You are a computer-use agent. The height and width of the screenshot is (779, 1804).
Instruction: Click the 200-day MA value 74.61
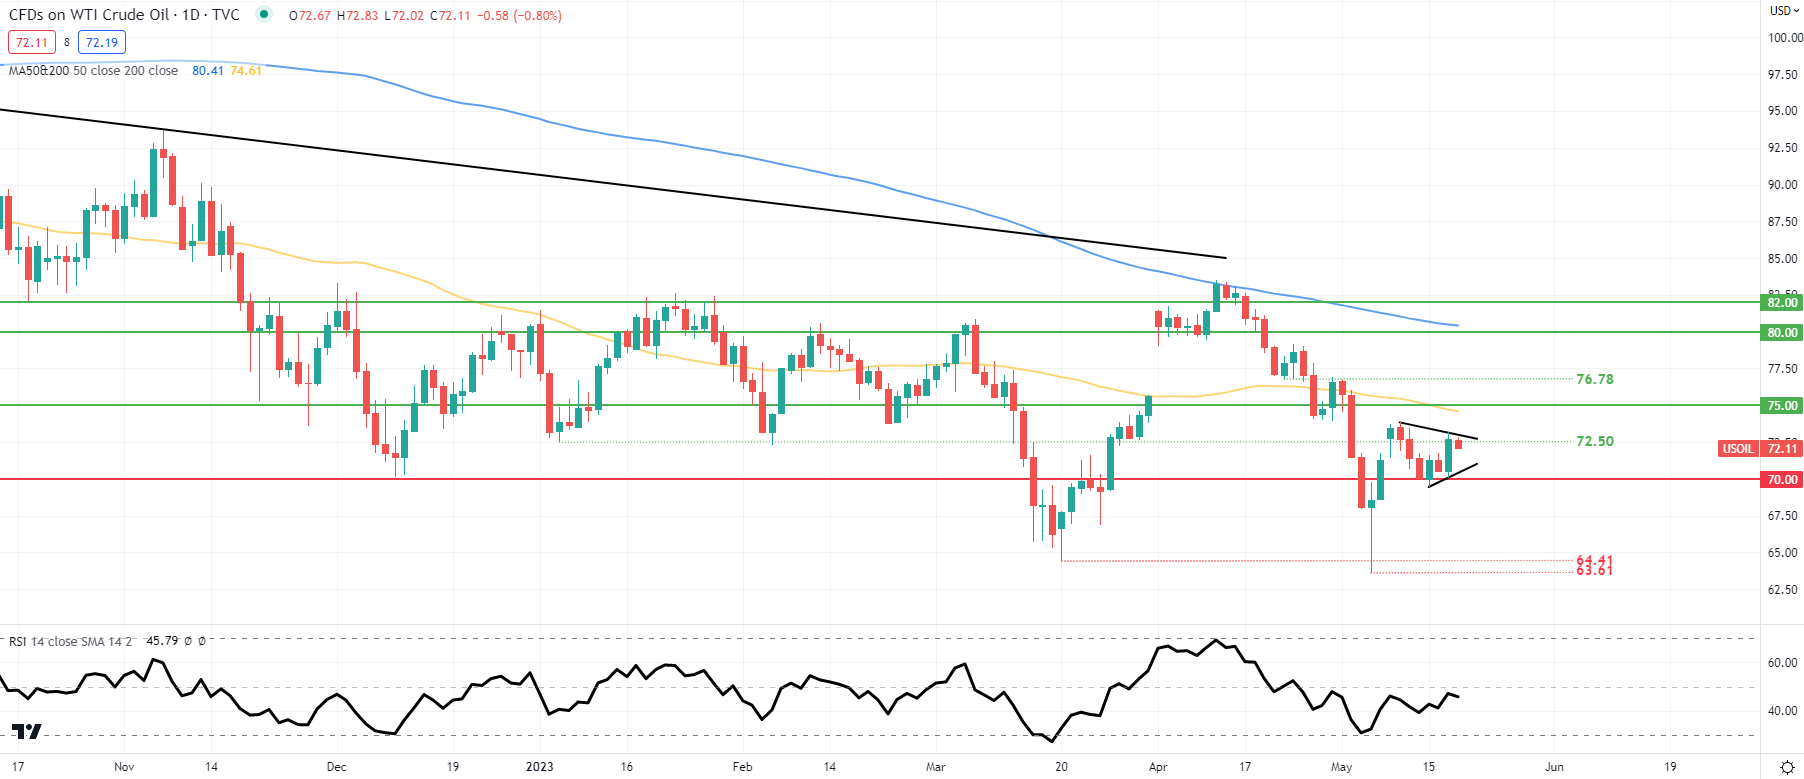[x=246, y=71]
